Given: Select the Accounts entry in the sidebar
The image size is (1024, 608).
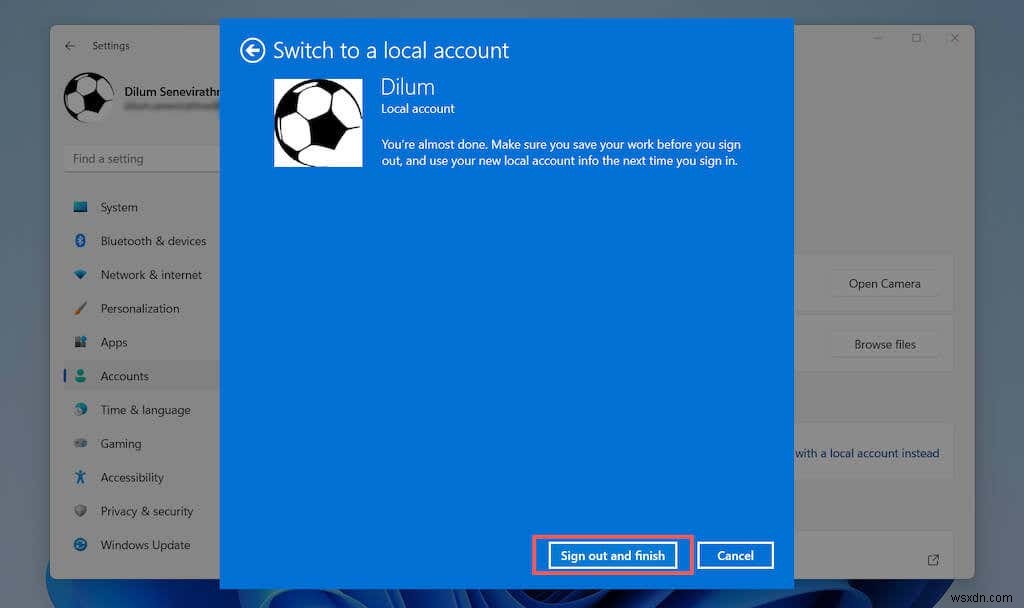Looking at the screenshot, I should pos(124,375).
